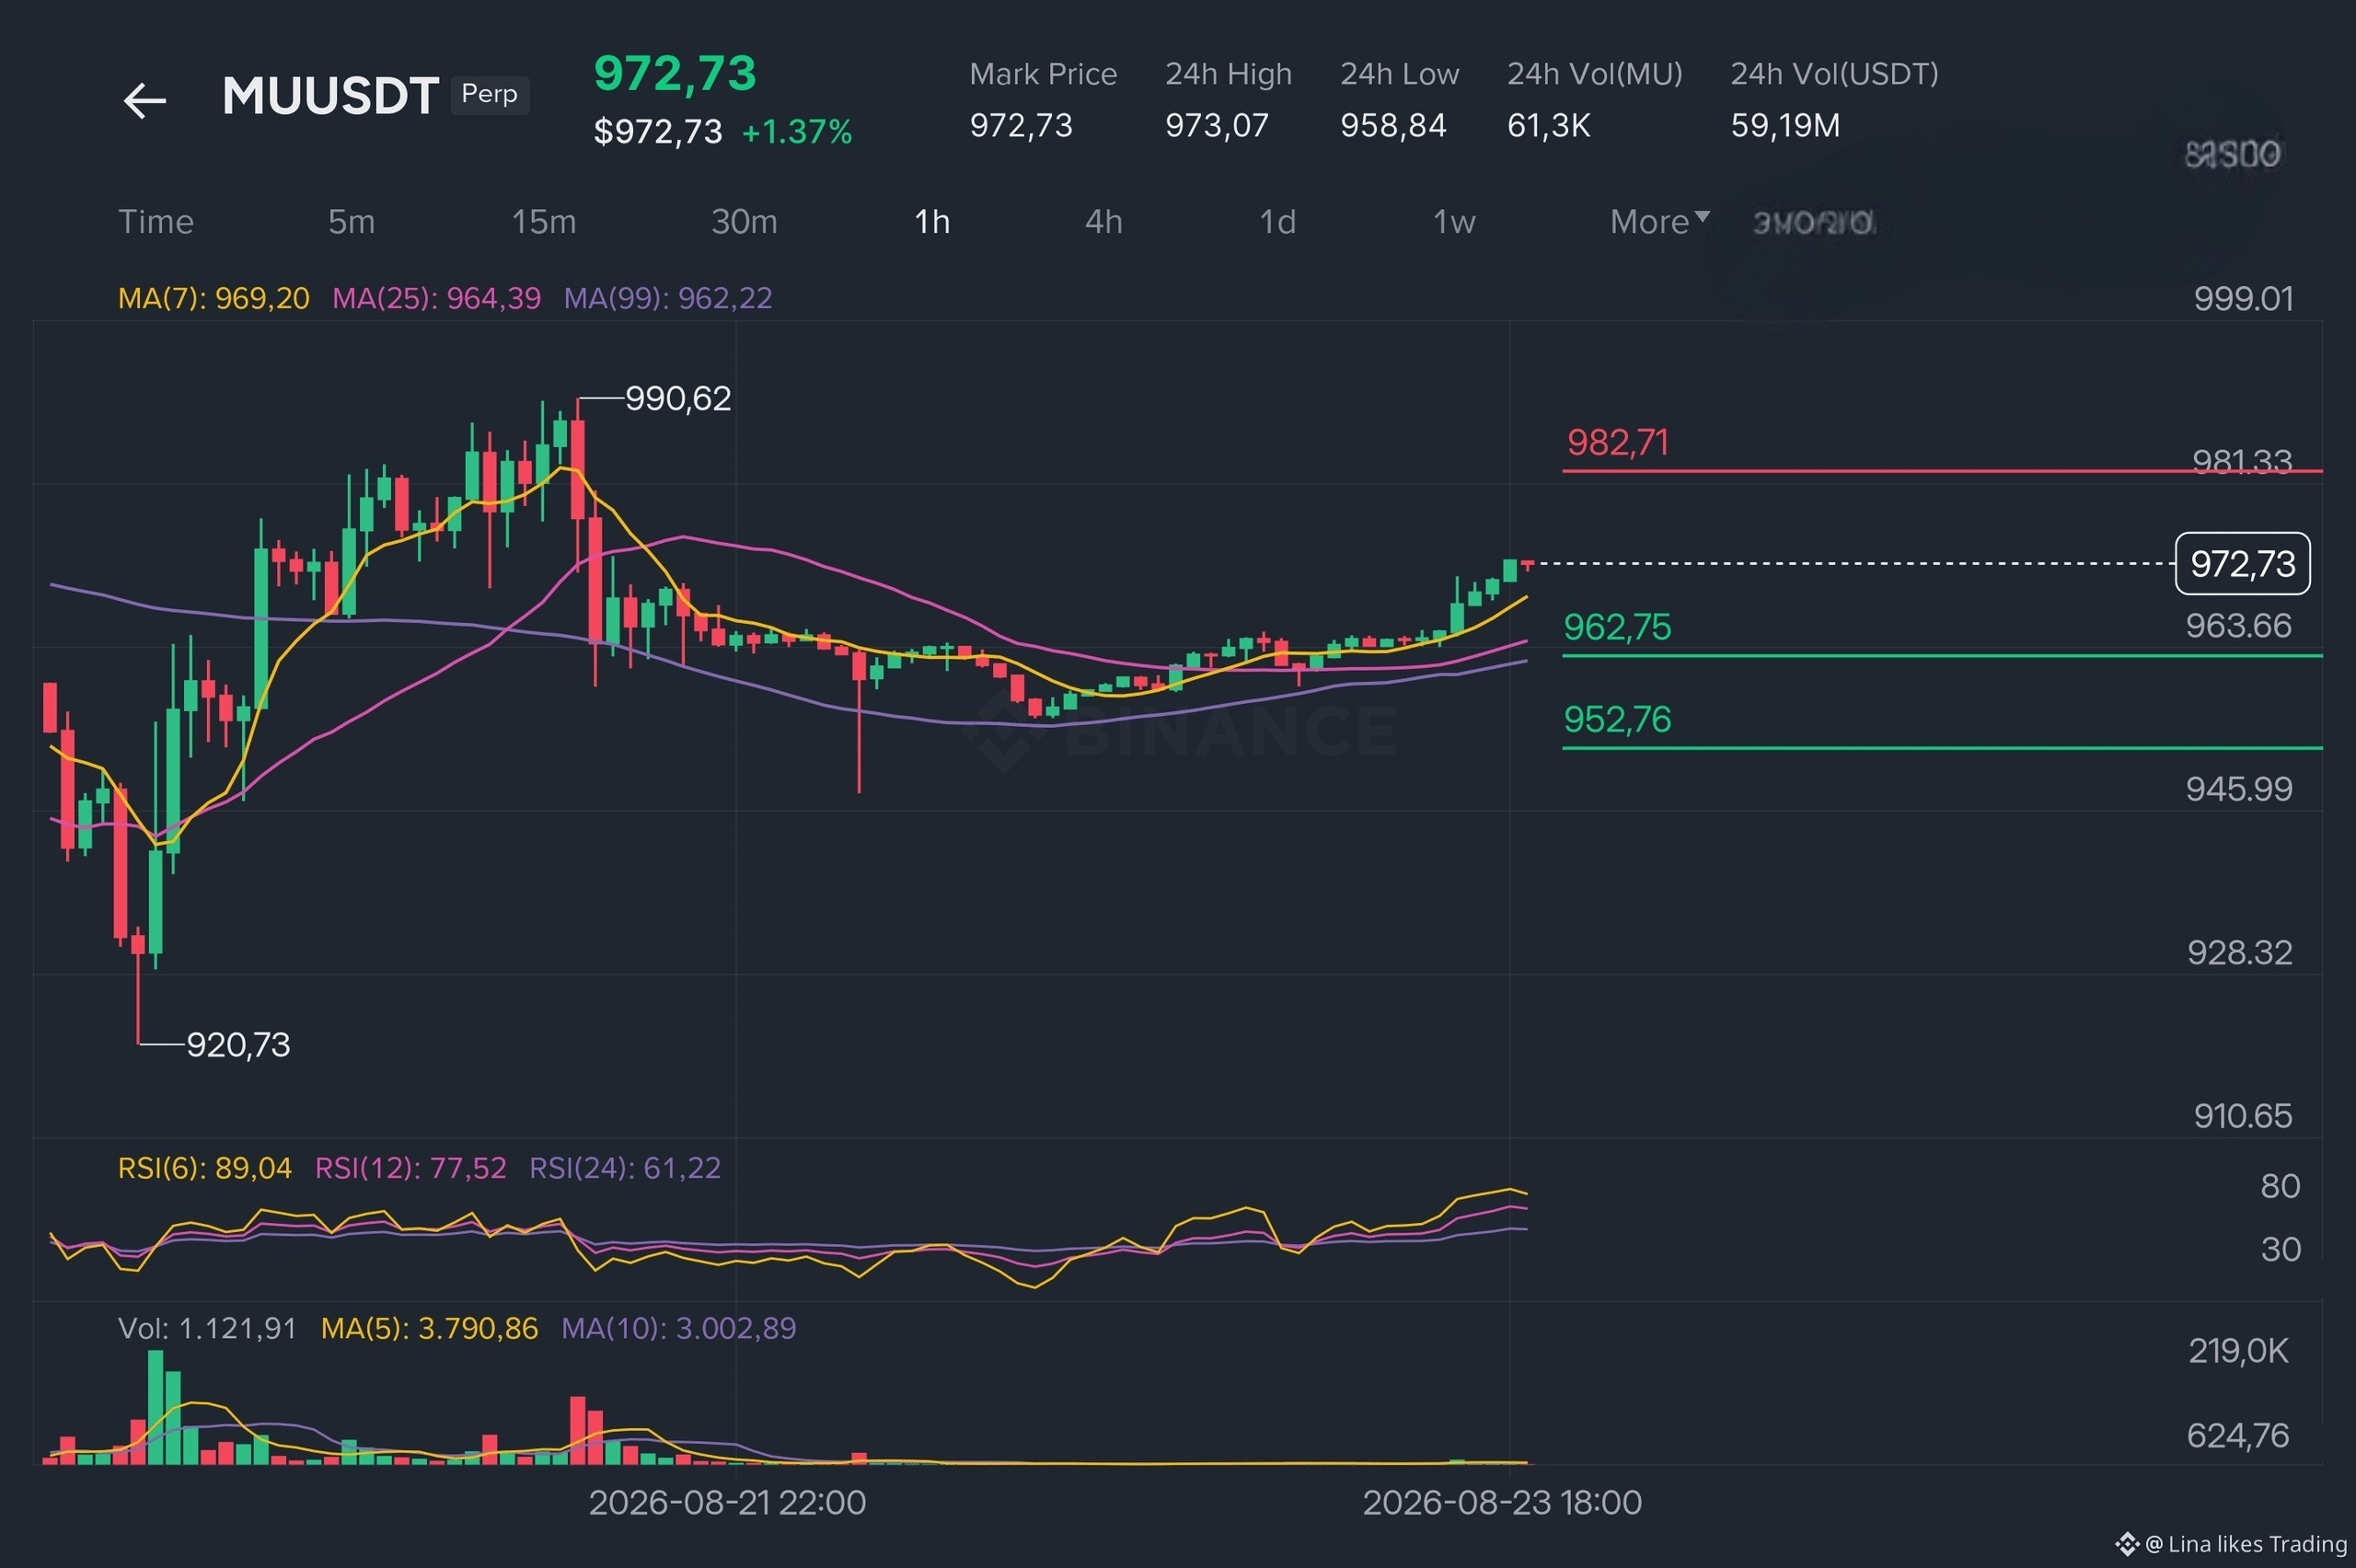
Task: Click the Mark Price label
Action: (1043, 74)
